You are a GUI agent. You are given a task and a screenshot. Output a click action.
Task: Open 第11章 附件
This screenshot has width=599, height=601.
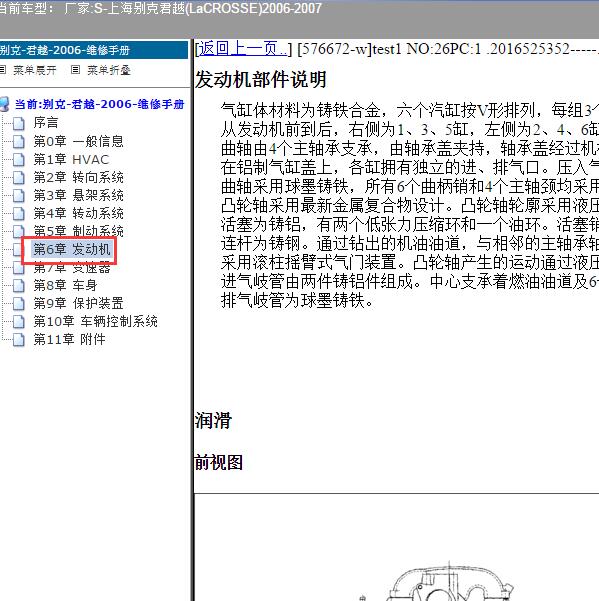(69, 339)
